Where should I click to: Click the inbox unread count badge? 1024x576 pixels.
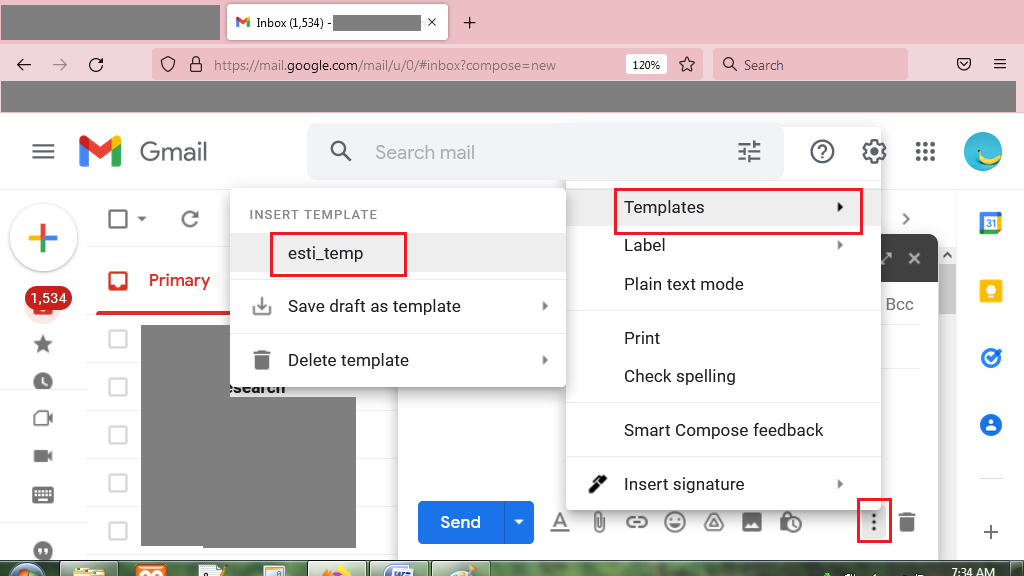(49, 298)
